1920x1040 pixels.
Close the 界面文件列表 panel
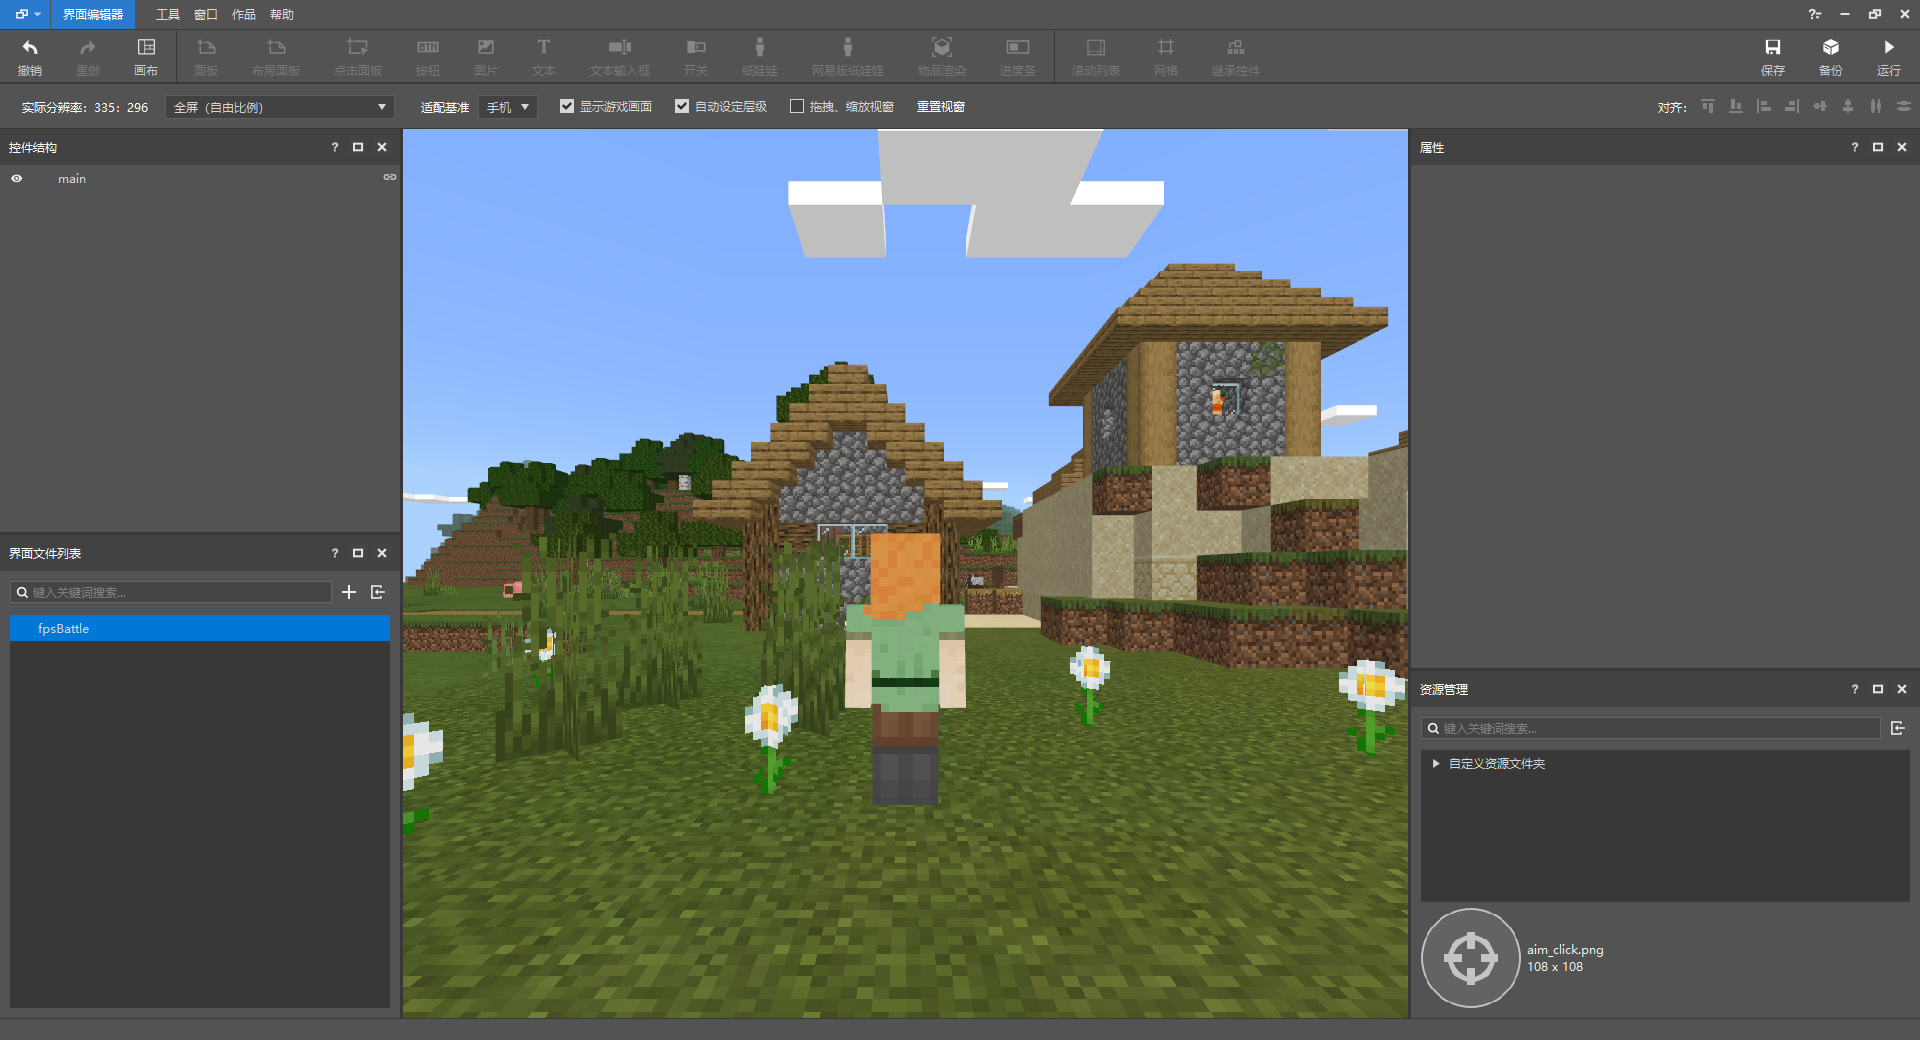coord(382,553)
